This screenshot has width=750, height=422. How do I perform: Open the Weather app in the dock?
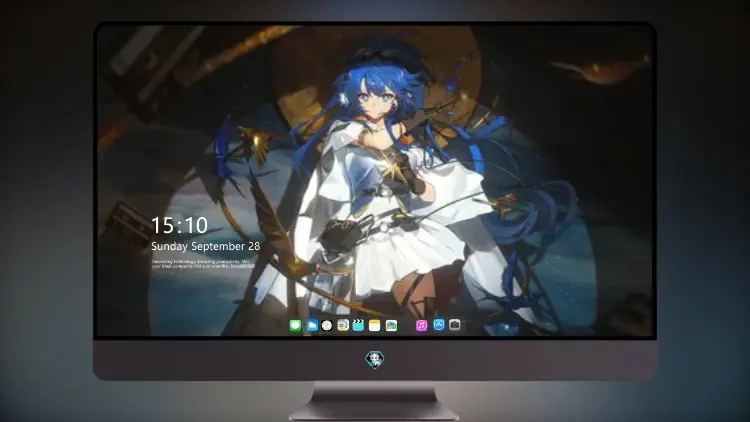(311, 325)
